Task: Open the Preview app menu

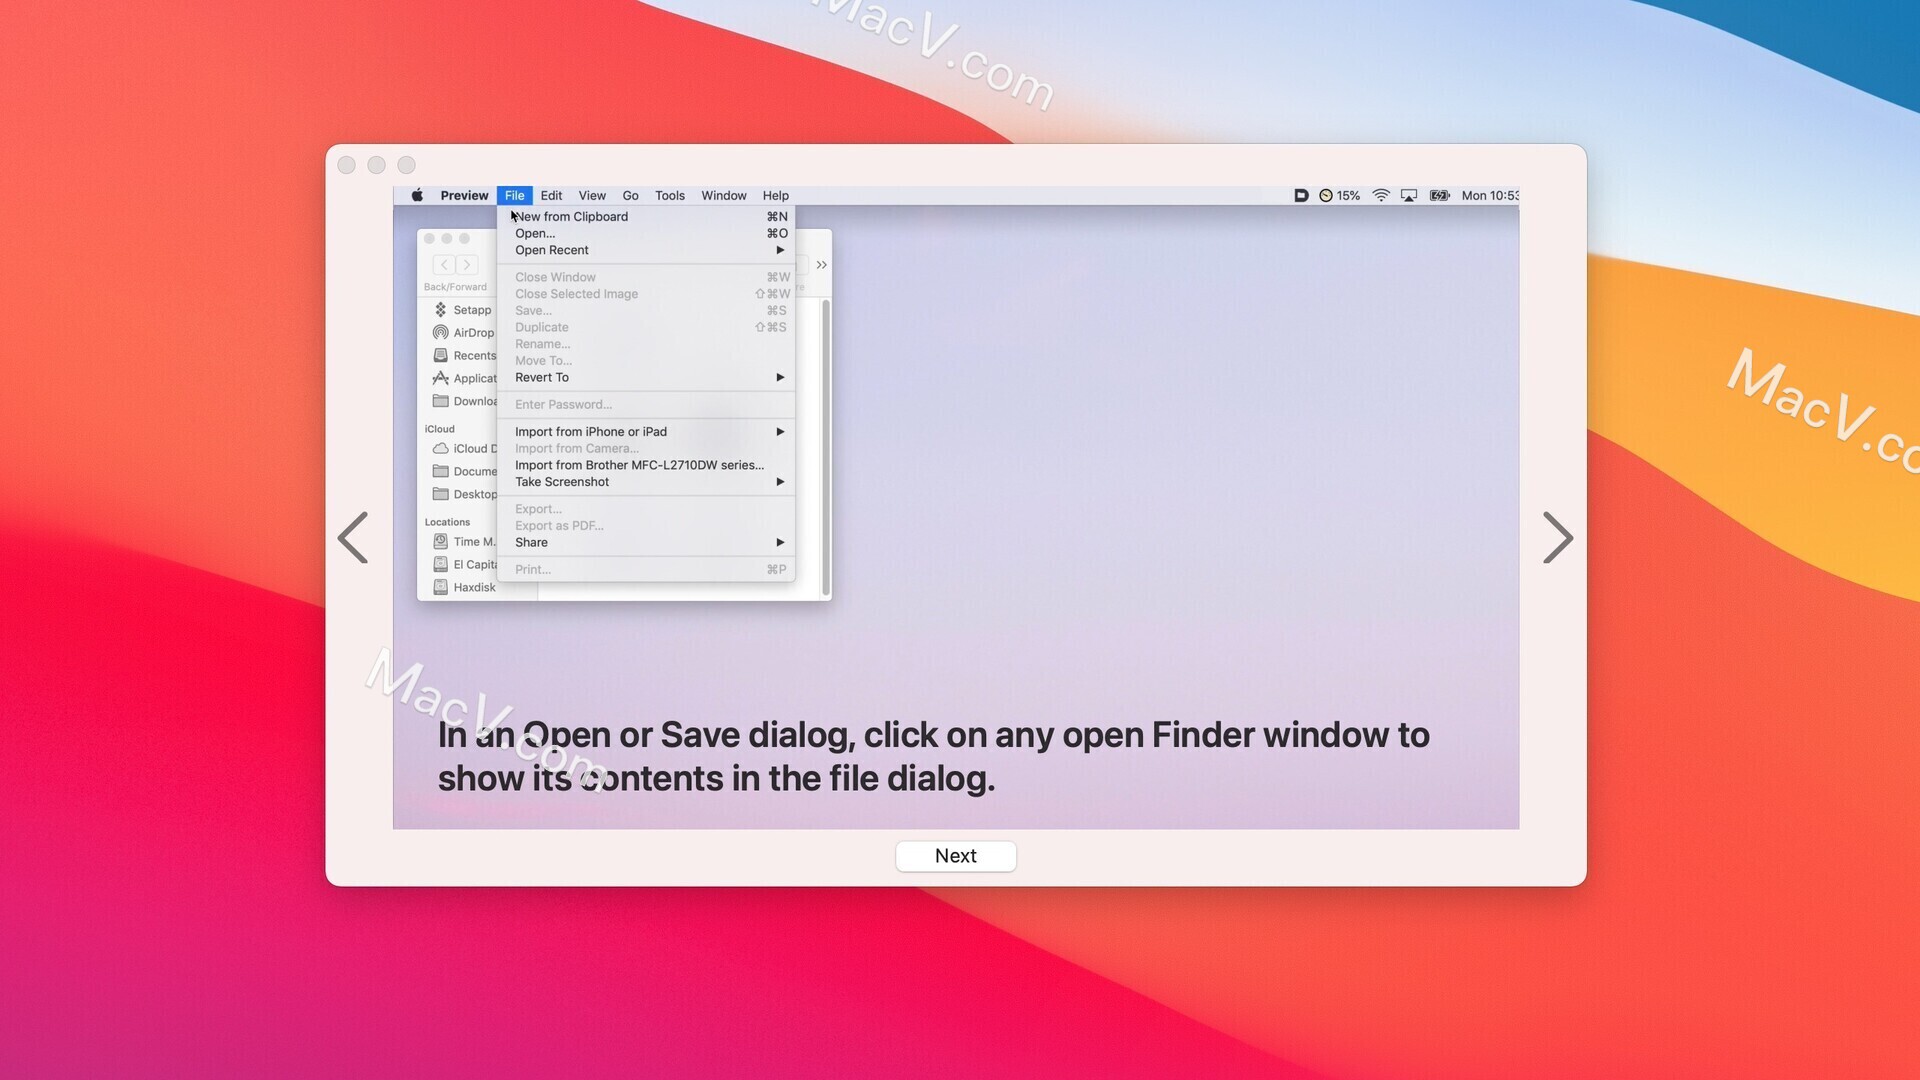Action: (x=464, y=195)
